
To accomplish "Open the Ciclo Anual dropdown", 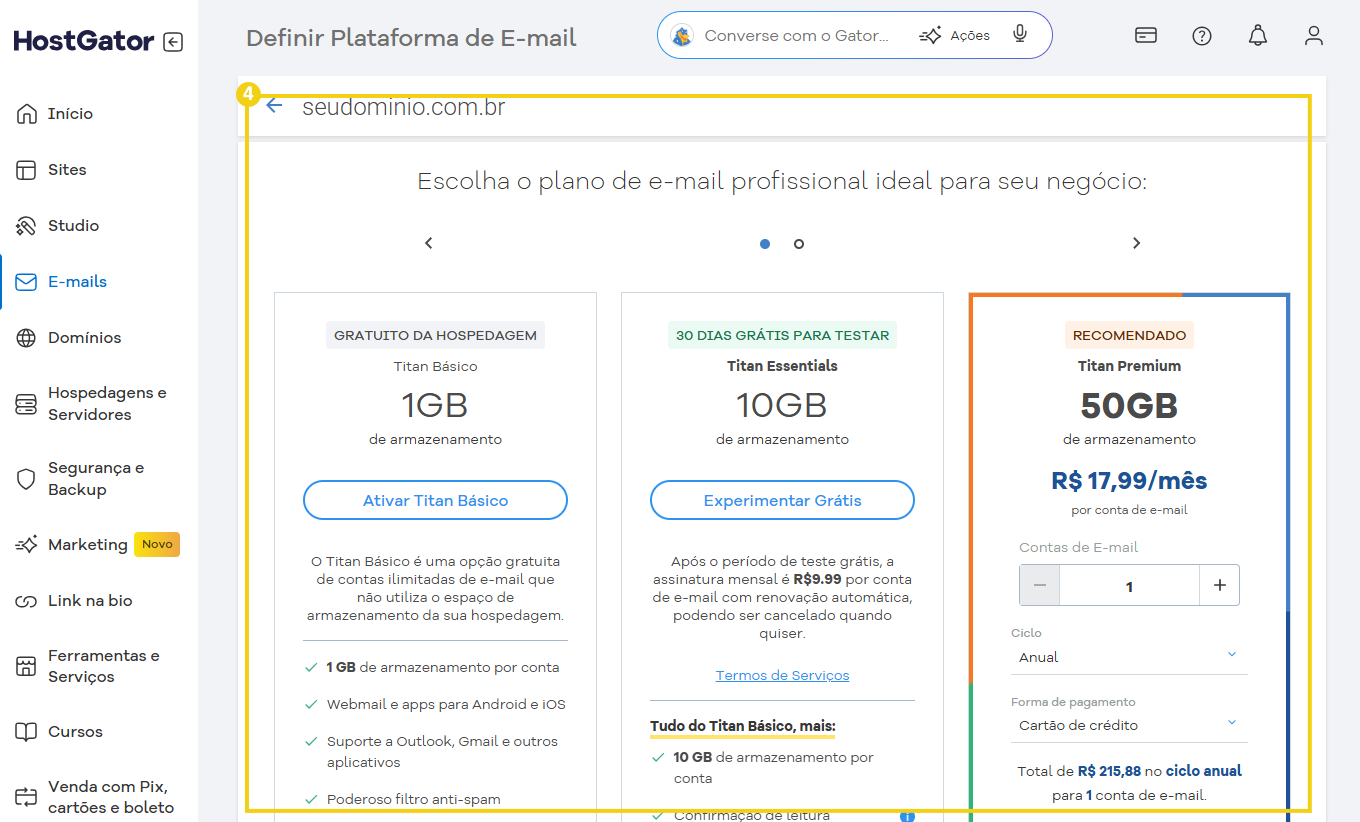I will (1128, 657).
